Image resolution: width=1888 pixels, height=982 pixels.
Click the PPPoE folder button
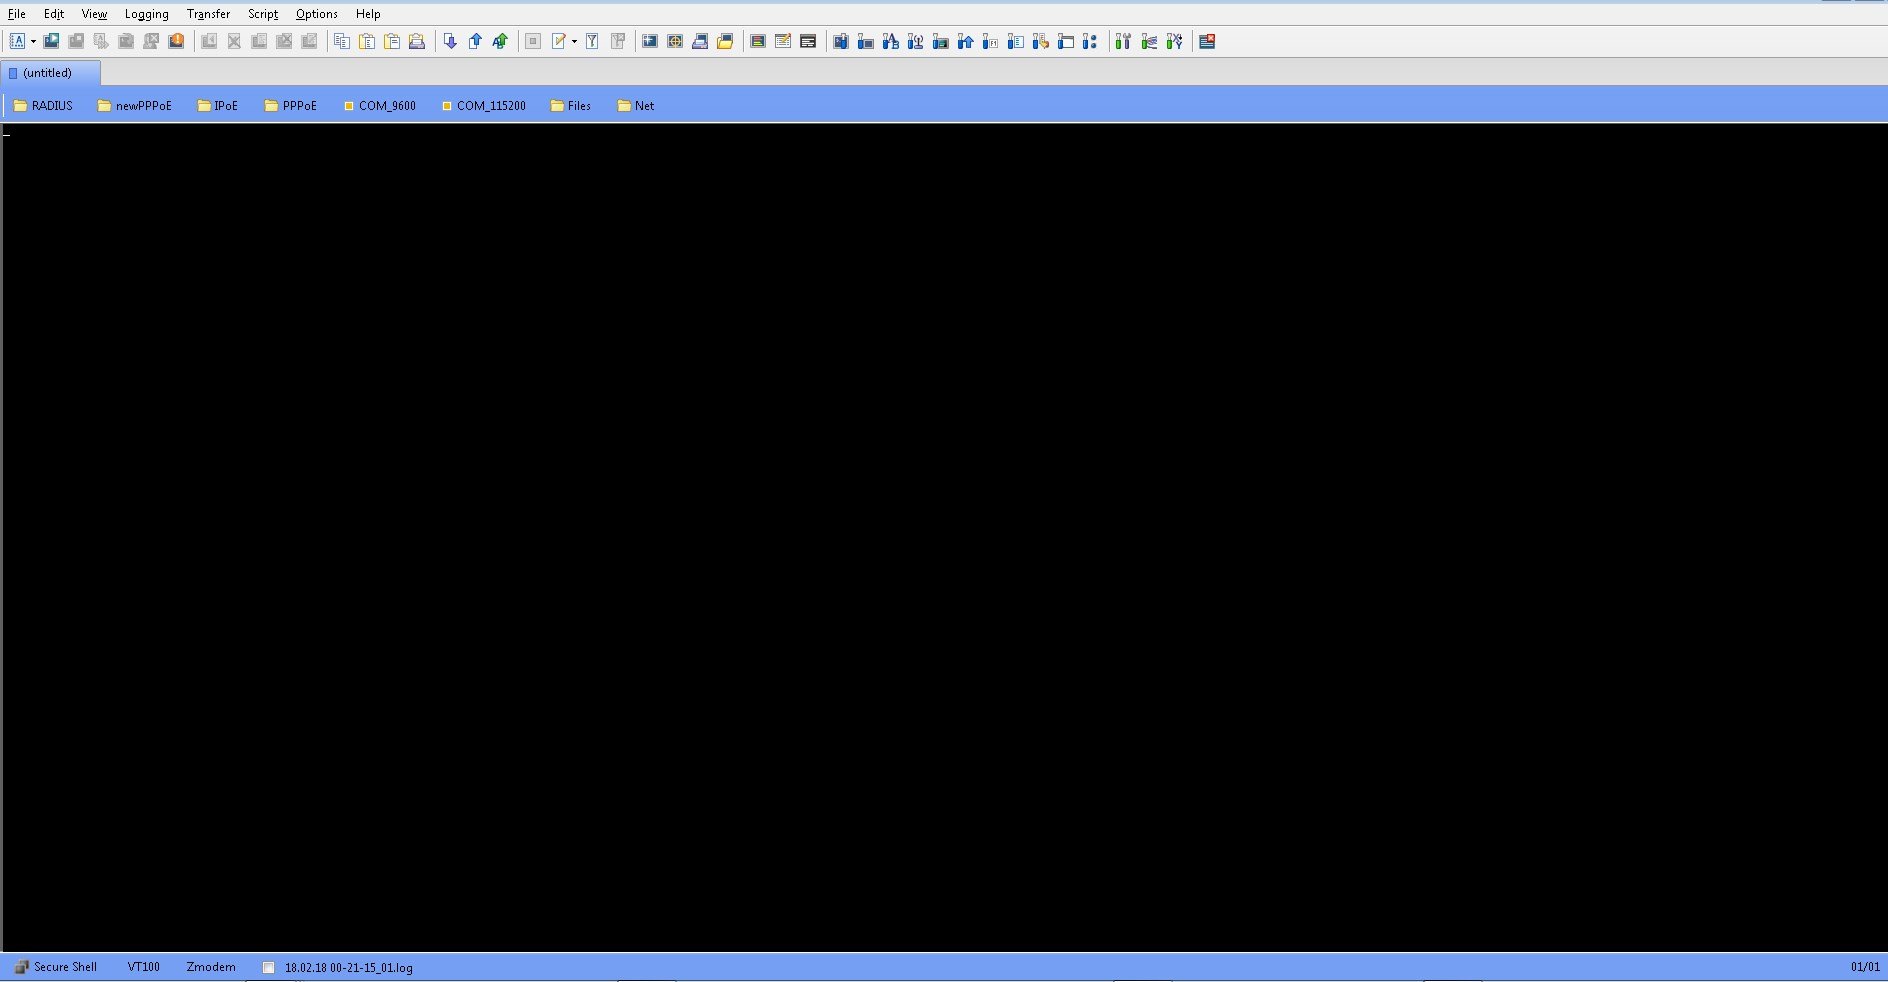(x=291, y=106)
